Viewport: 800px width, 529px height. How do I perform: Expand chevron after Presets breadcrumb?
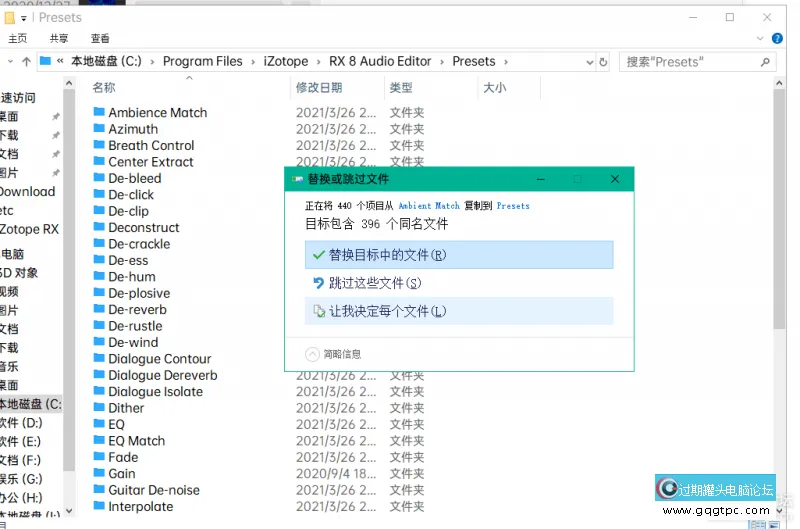[x=506, y=62]
